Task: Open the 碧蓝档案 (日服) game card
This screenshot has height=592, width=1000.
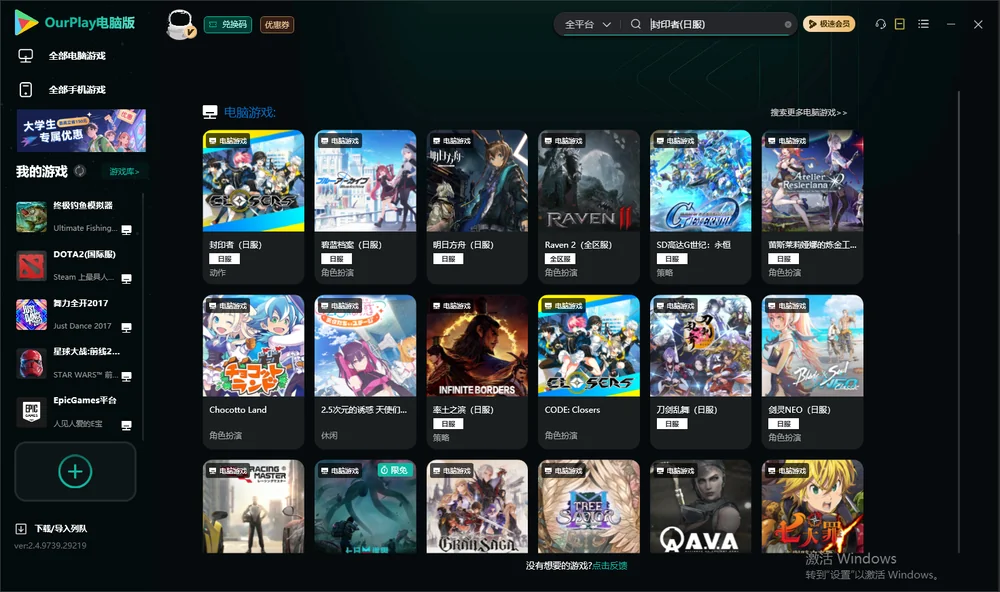Action: point(365,207)
